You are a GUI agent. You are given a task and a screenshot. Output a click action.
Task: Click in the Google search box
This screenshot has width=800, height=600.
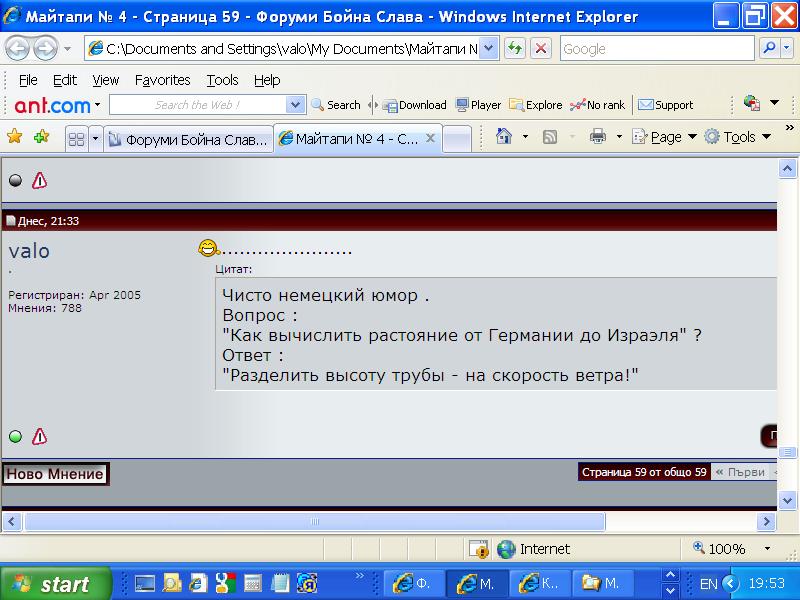655,48
